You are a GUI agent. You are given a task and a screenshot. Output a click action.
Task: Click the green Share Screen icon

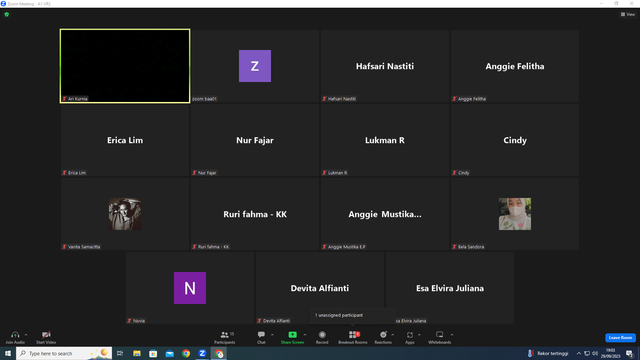(292, 335)
